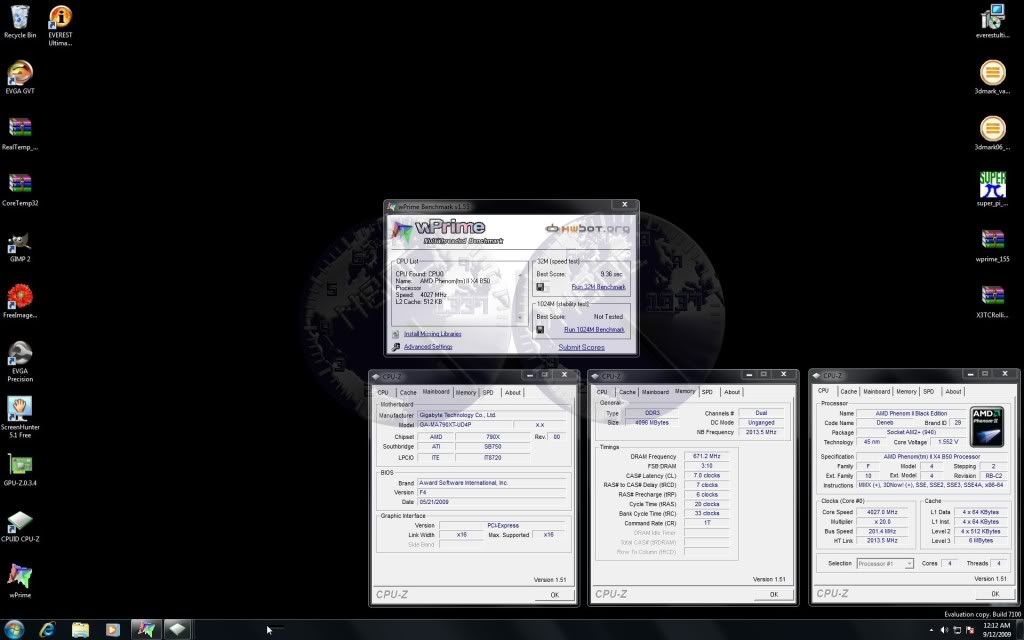Open the ScreenHunter 5.1 Free shortcut
This screenshot has height=640, width=1024.
(x=19, y=409)
